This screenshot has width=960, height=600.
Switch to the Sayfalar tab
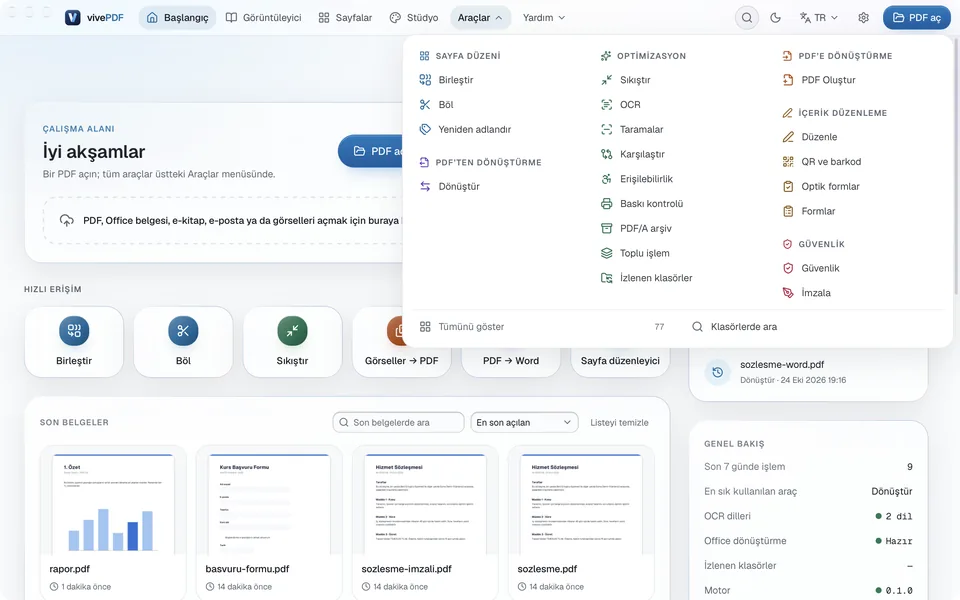[345, 18]
